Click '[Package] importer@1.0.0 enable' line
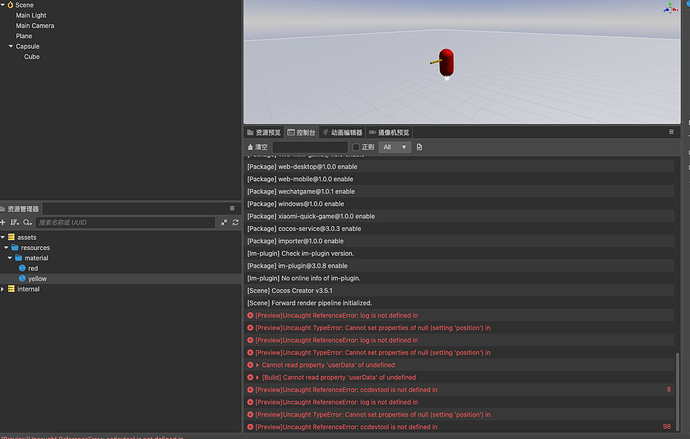Viewport: 690px width, 439px height. [x=295, y=241]
